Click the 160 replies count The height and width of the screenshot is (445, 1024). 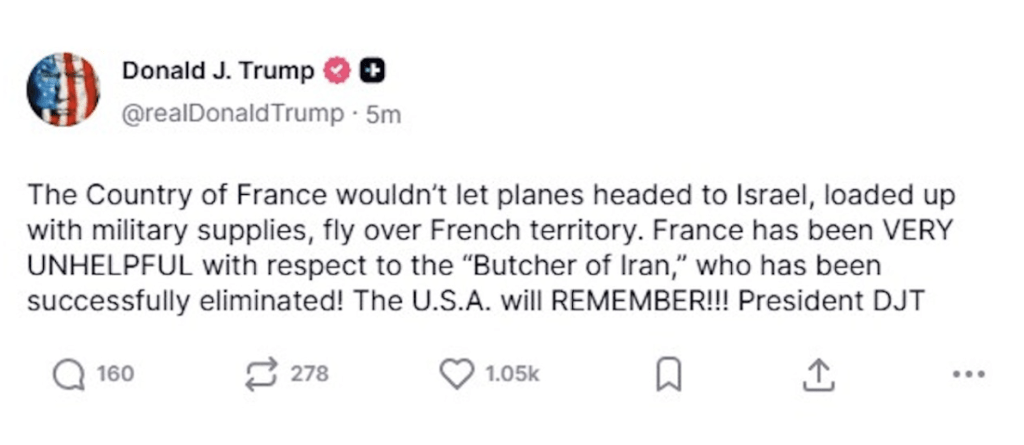click(x=115, y=375)
